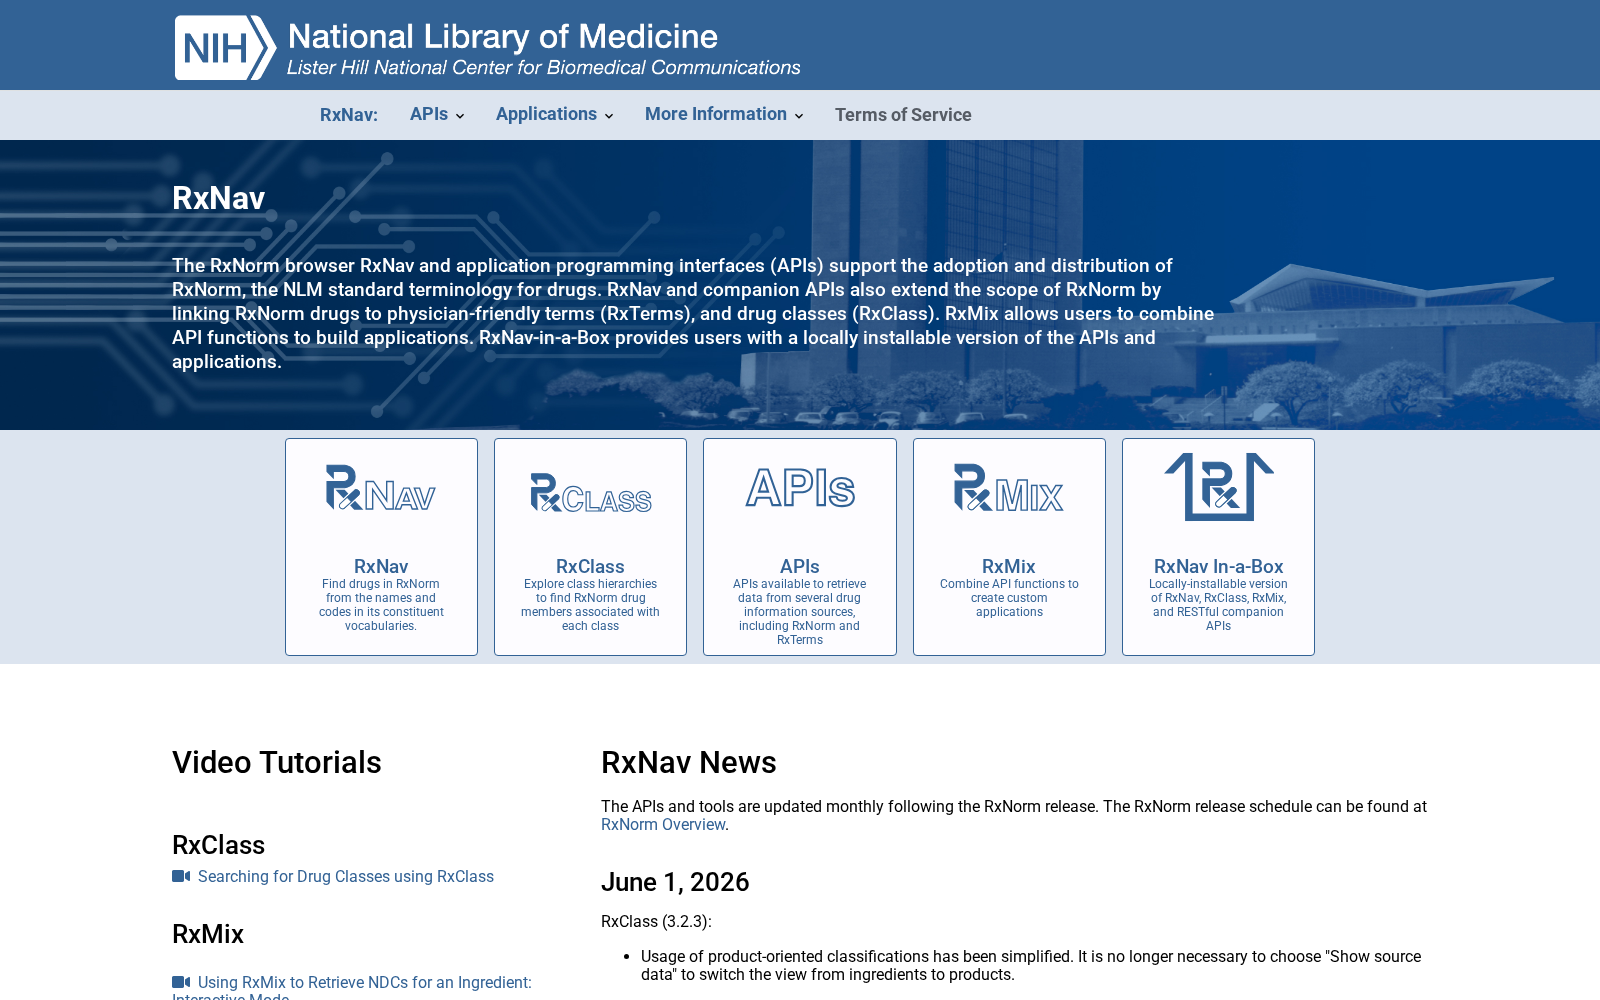Screen dimensions: 1600x1000
Task: Click the National Library of Medicine title
Action: (503, 36)
